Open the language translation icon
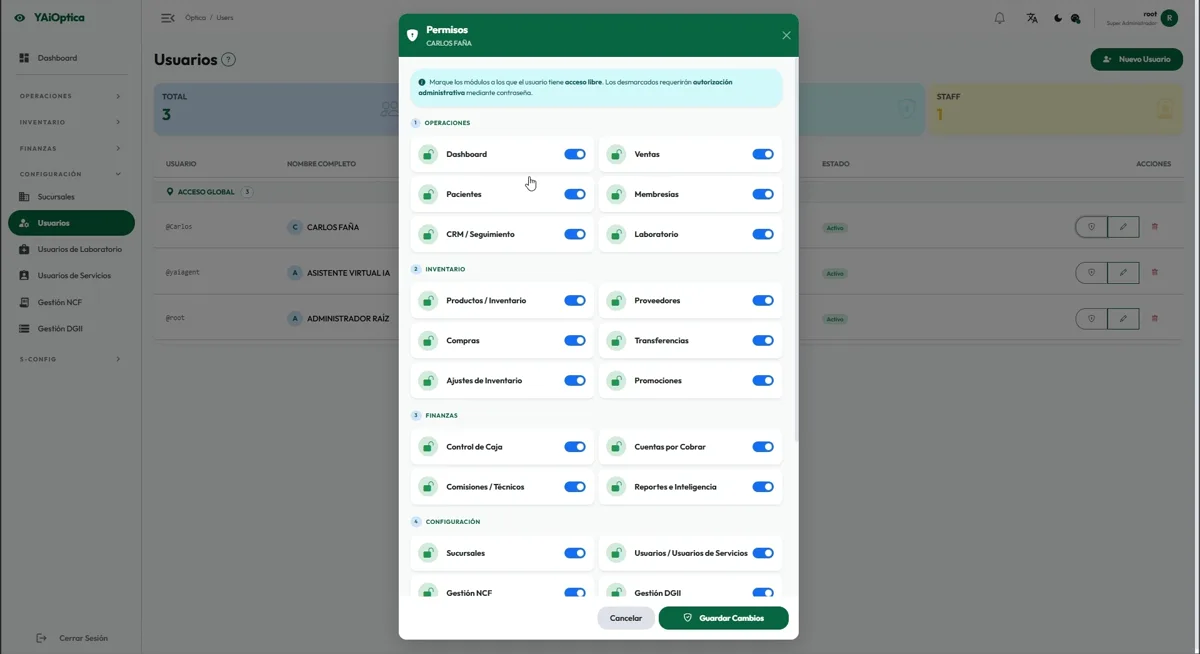Image resolution: width=1200 pixels, height=654 pixels. [x=1032, y=18]
